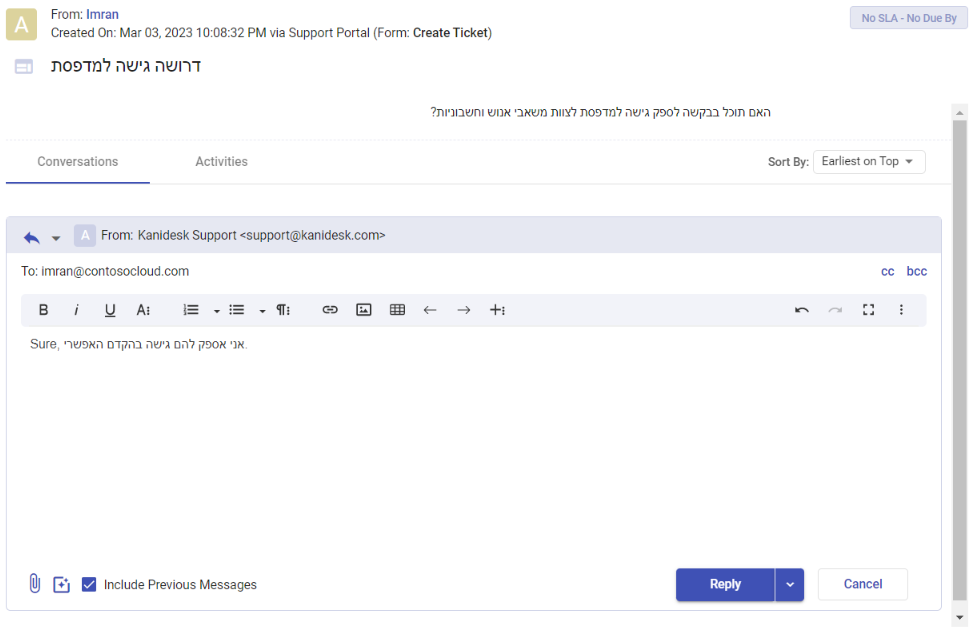The image size is (972, 634).
Task: Open paragraph format options
Action: [x=283, y=310]
